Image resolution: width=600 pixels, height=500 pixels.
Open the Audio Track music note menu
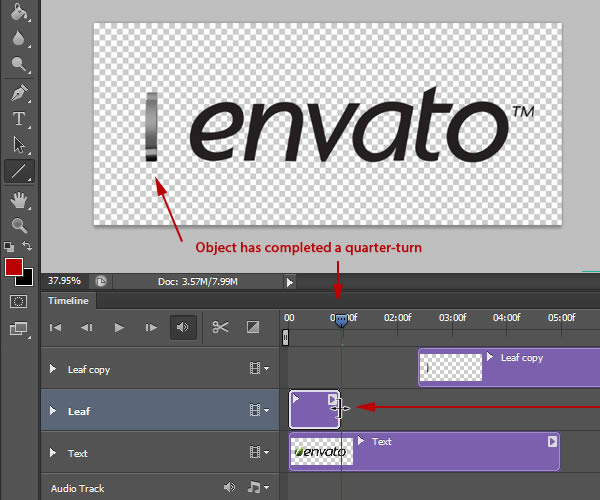click(258, 487)
